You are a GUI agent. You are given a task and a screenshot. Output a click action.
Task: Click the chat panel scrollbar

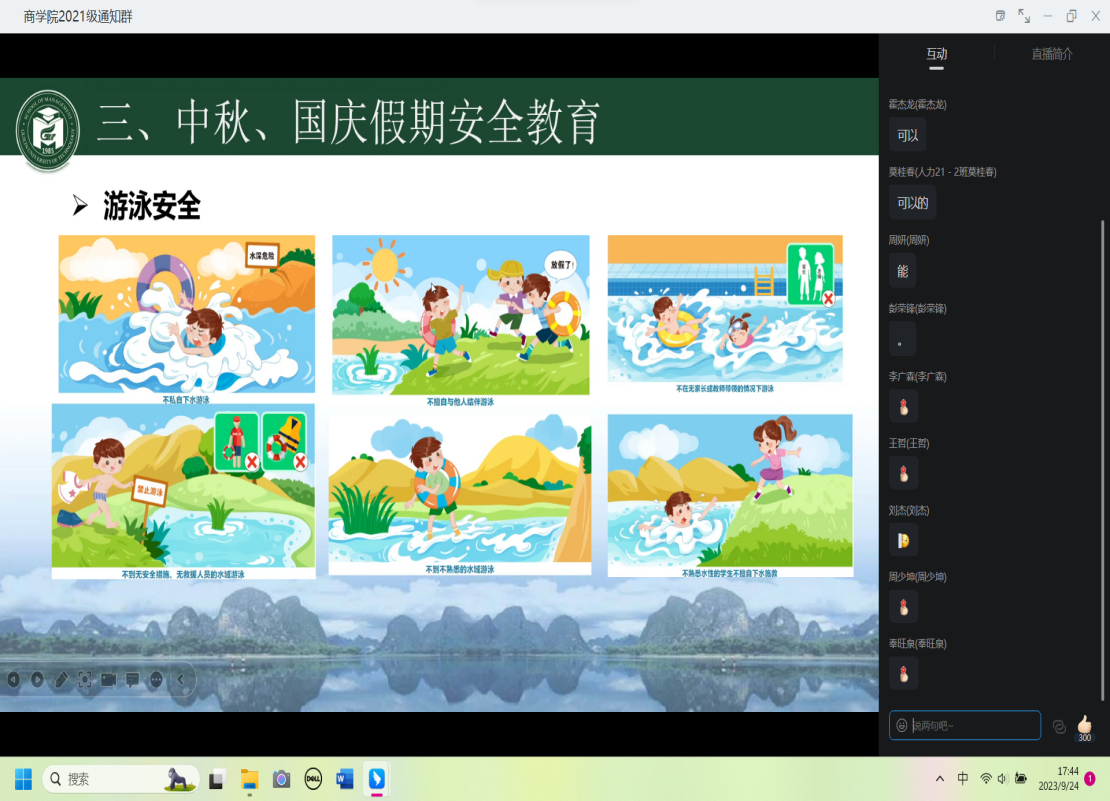coord(1104,460)
